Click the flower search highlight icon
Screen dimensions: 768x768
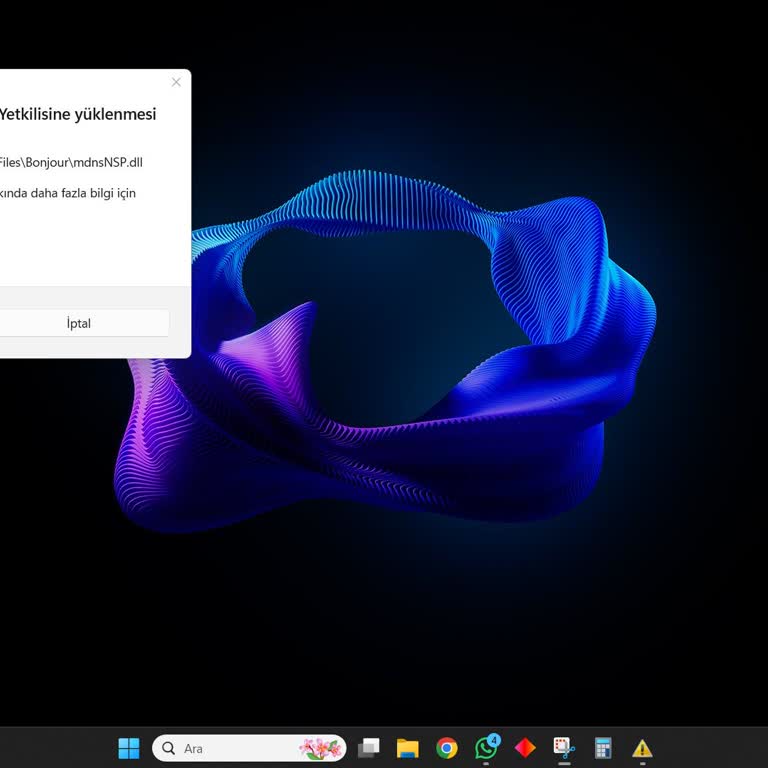coord(321,748)
